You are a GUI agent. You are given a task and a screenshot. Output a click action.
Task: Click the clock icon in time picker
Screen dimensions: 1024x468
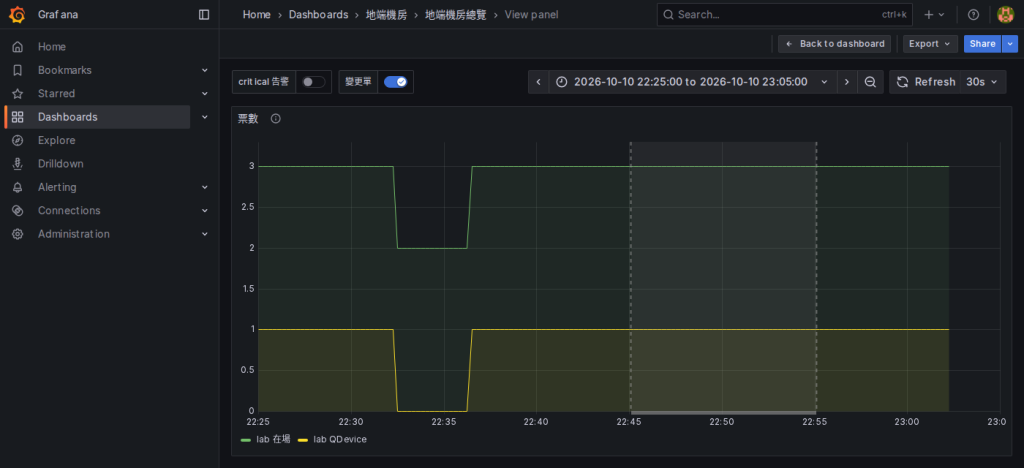(x=561, y=82)
